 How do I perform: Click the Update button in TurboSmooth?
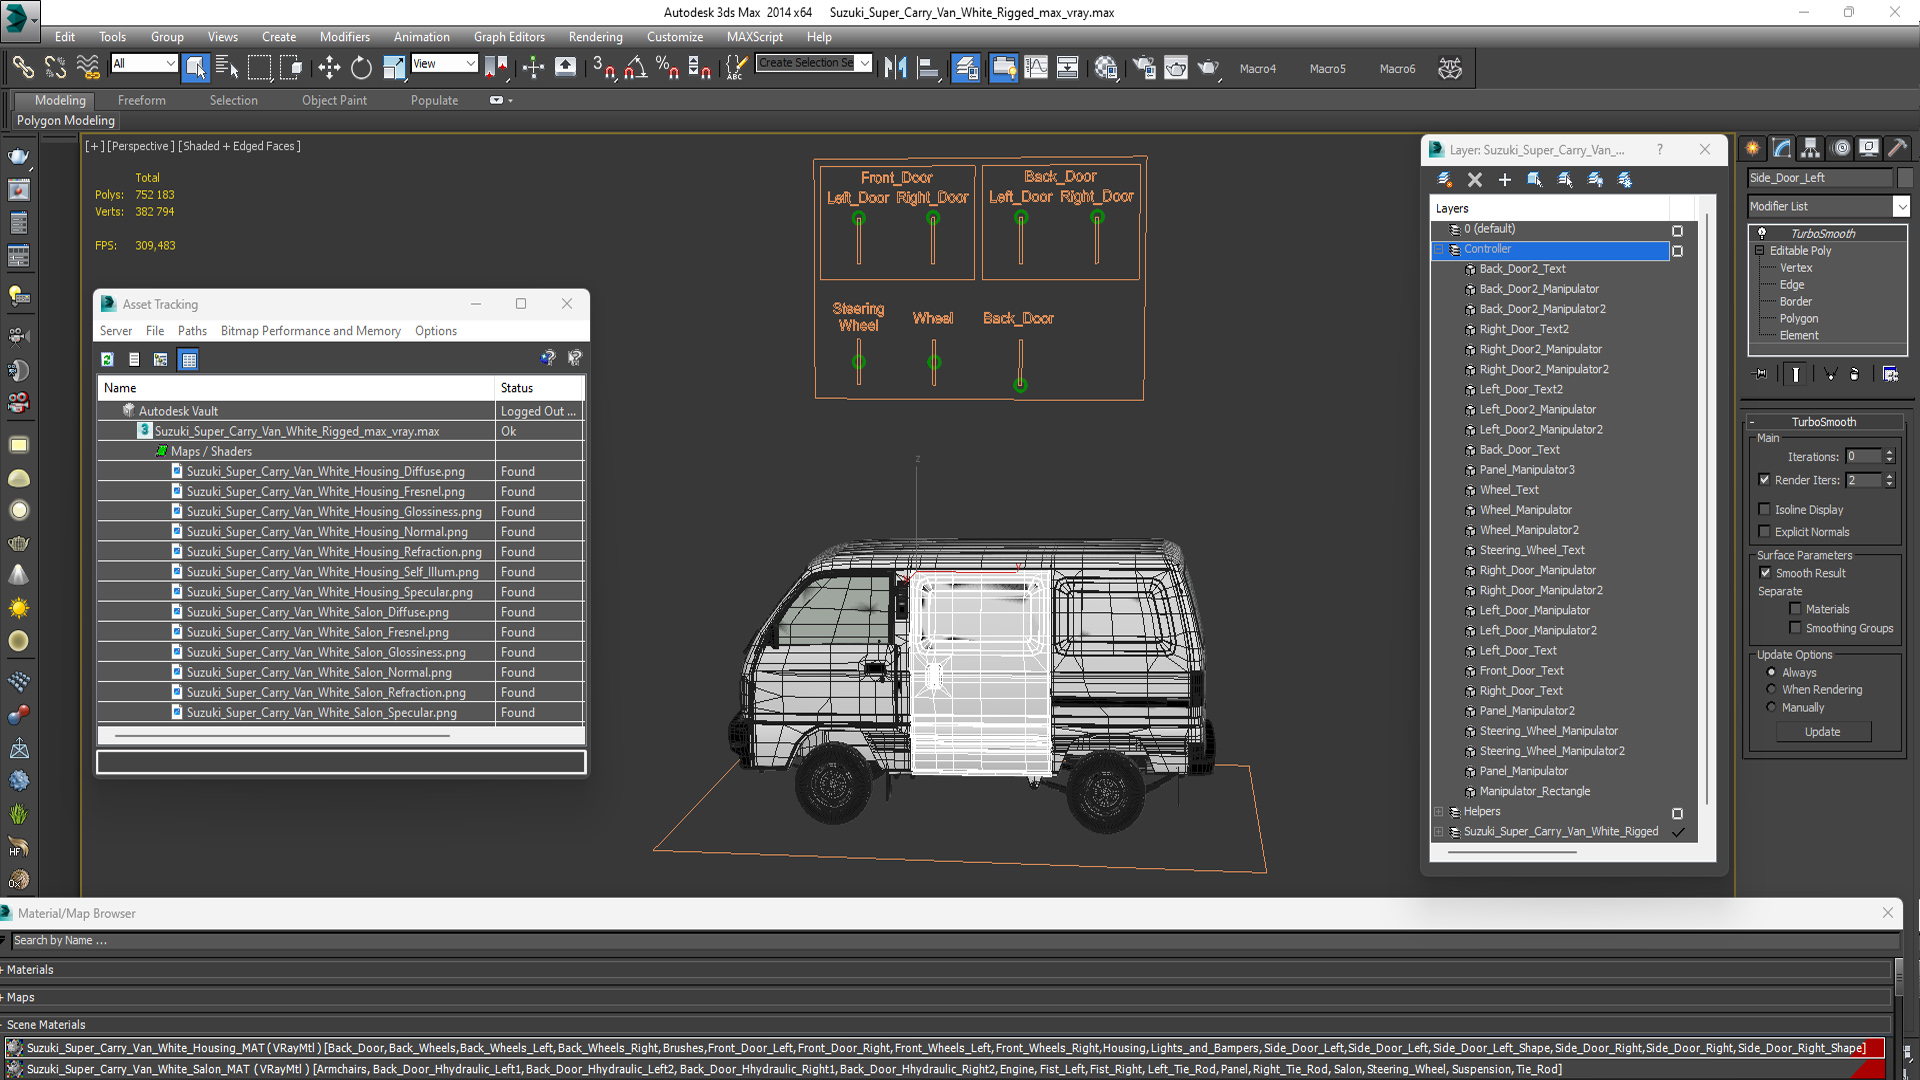point(1822,732)
